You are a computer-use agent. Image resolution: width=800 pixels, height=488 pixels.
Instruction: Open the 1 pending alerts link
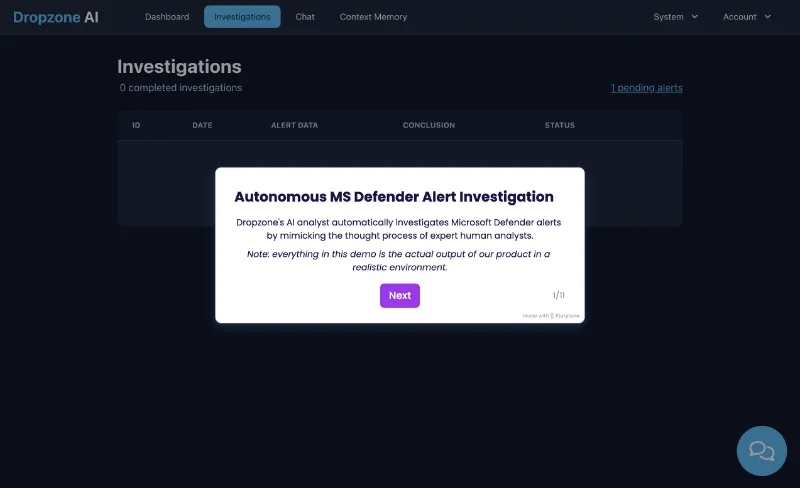tap(646, 88)
